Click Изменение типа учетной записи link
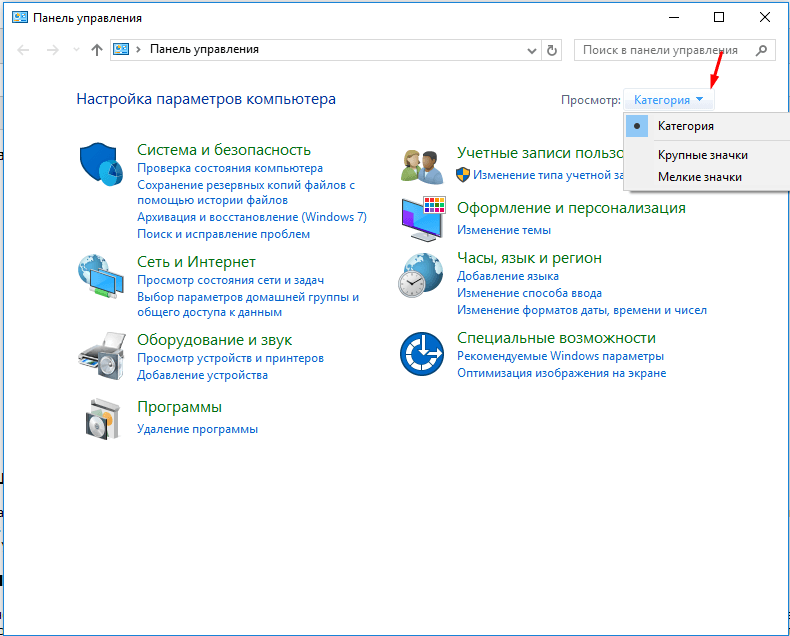Viewport: 790px width, 636px height. pyautogui.click(x=548, y=175)
